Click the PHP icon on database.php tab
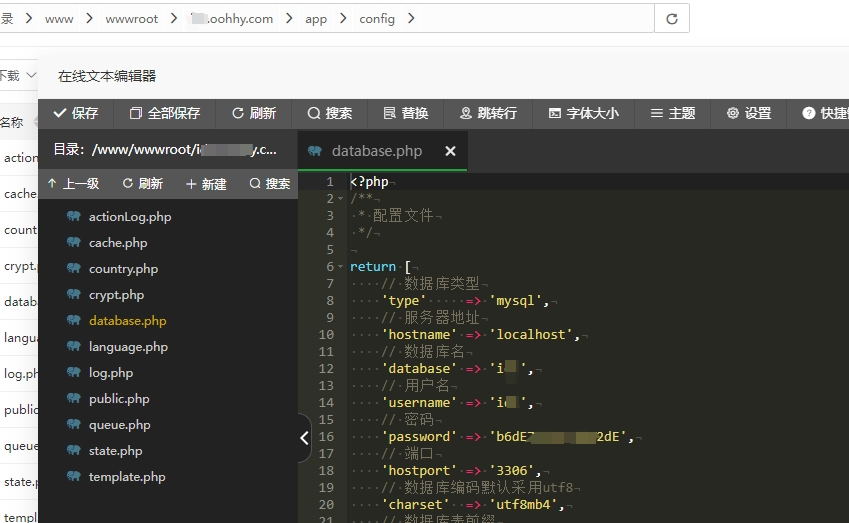849x523 pixels. point(315,151)
